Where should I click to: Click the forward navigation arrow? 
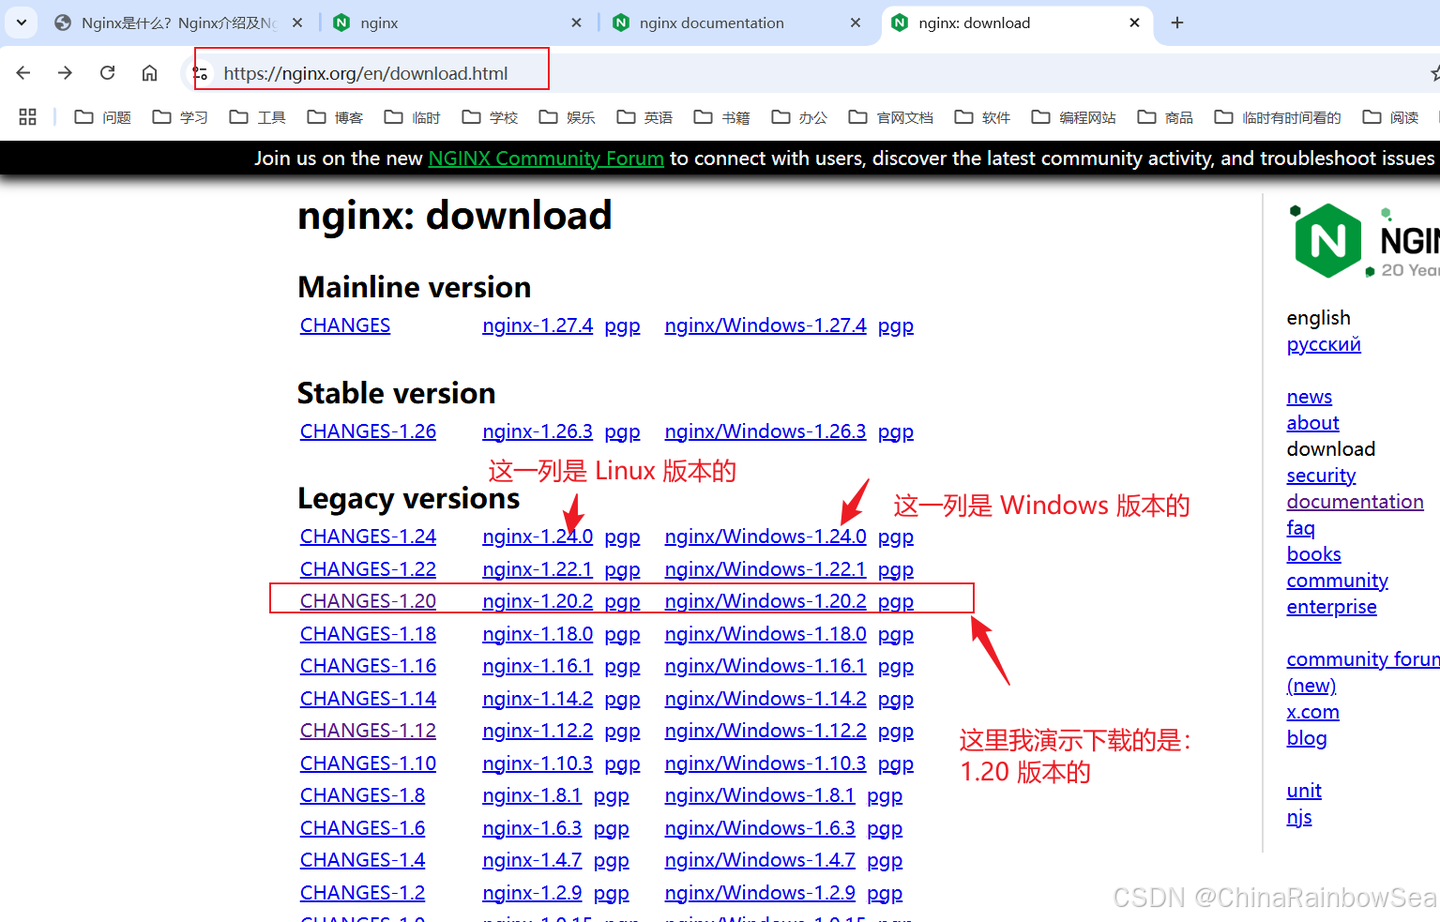point(64,72)
